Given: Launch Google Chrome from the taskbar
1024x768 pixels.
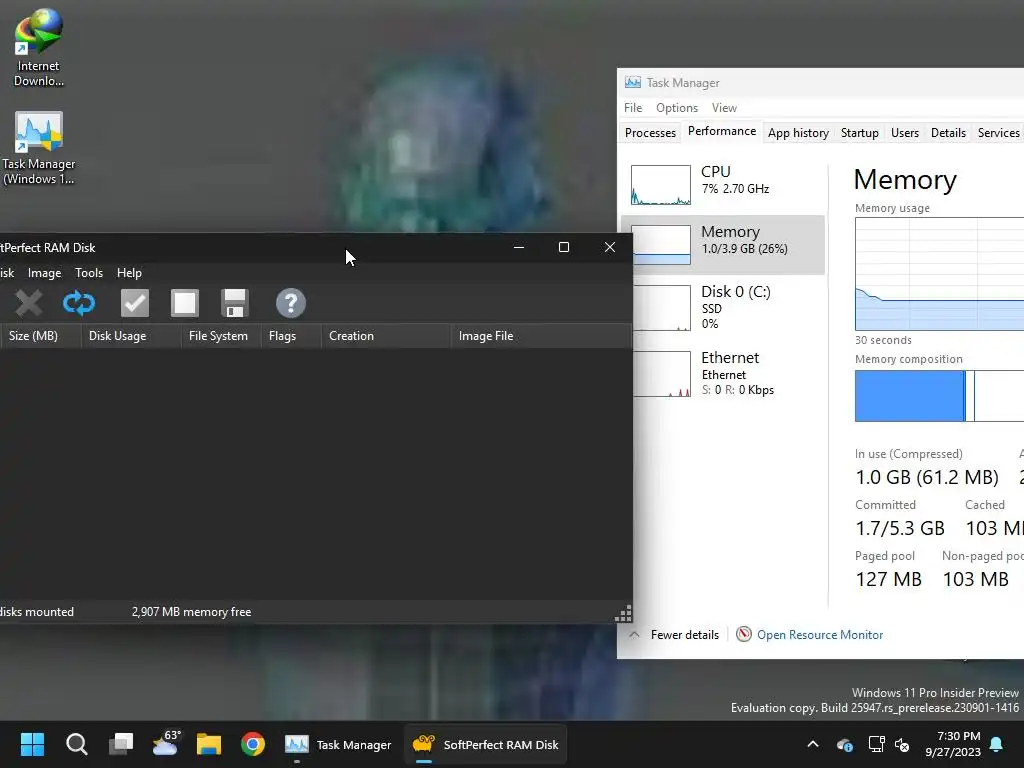Looking at the screenshot, I should tap(253, 744).
